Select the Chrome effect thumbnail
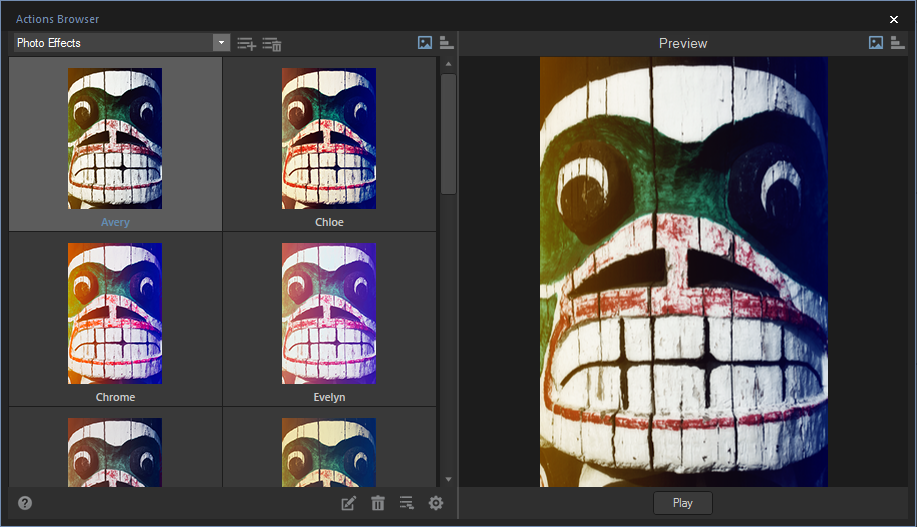 (x=115, y=314)
